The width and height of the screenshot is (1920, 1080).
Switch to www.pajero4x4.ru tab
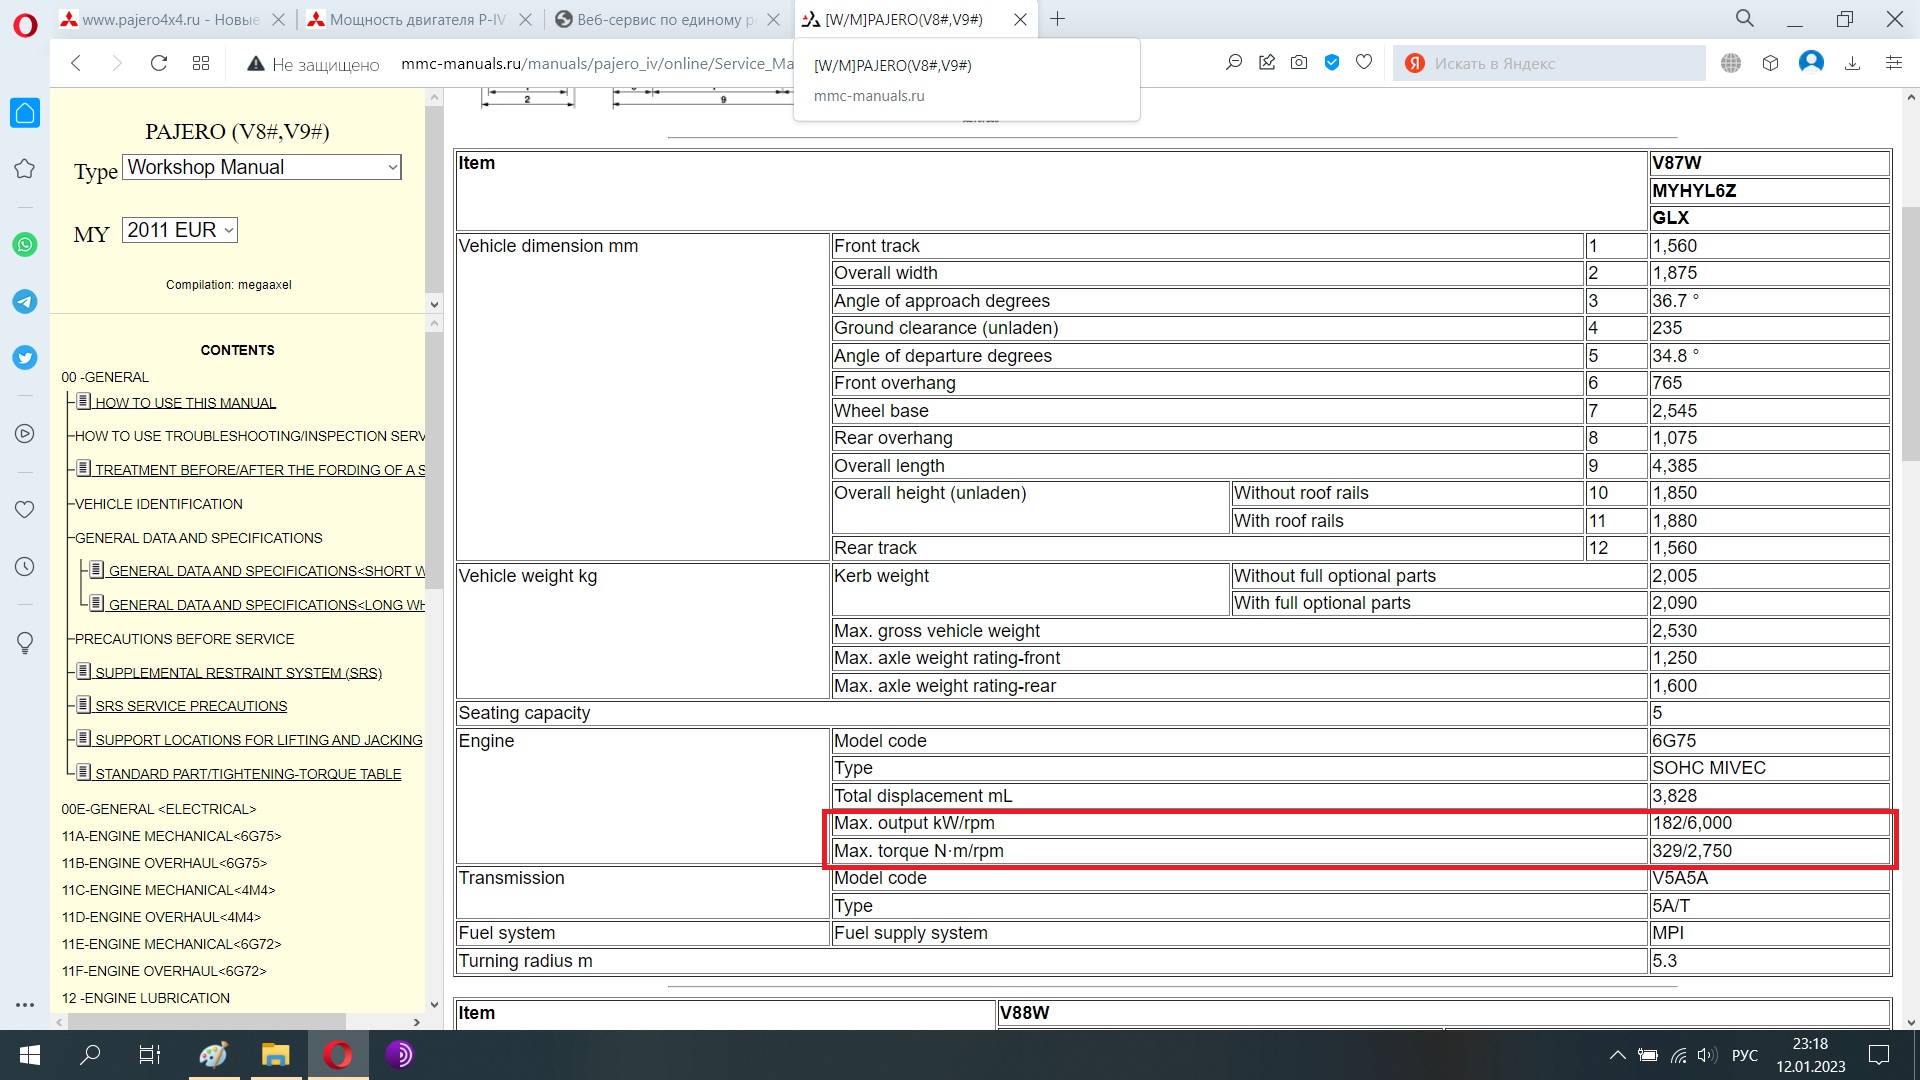pos(170,19)
